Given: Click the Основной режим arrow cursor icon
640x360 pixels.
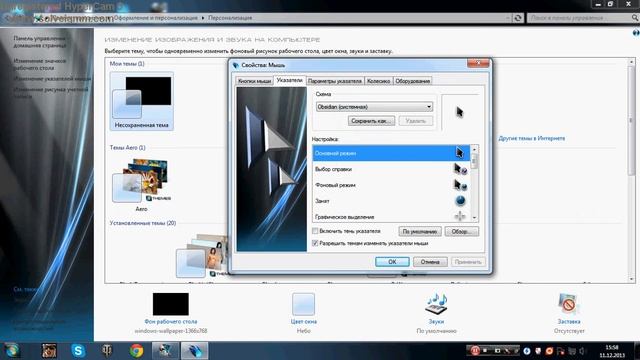Looking at the screenshot, I should point(460,153).
